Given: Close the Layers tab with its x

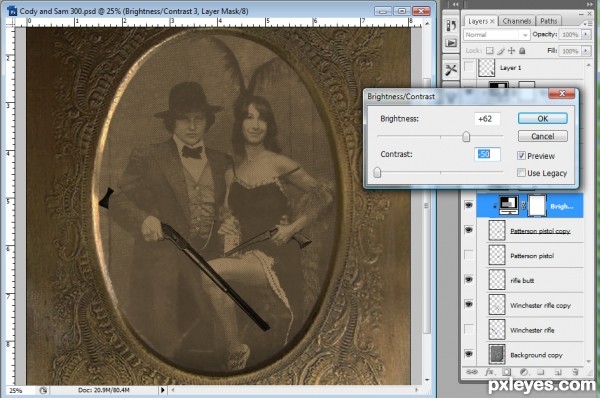Looking at the screenshot, I should pos(492,21).
